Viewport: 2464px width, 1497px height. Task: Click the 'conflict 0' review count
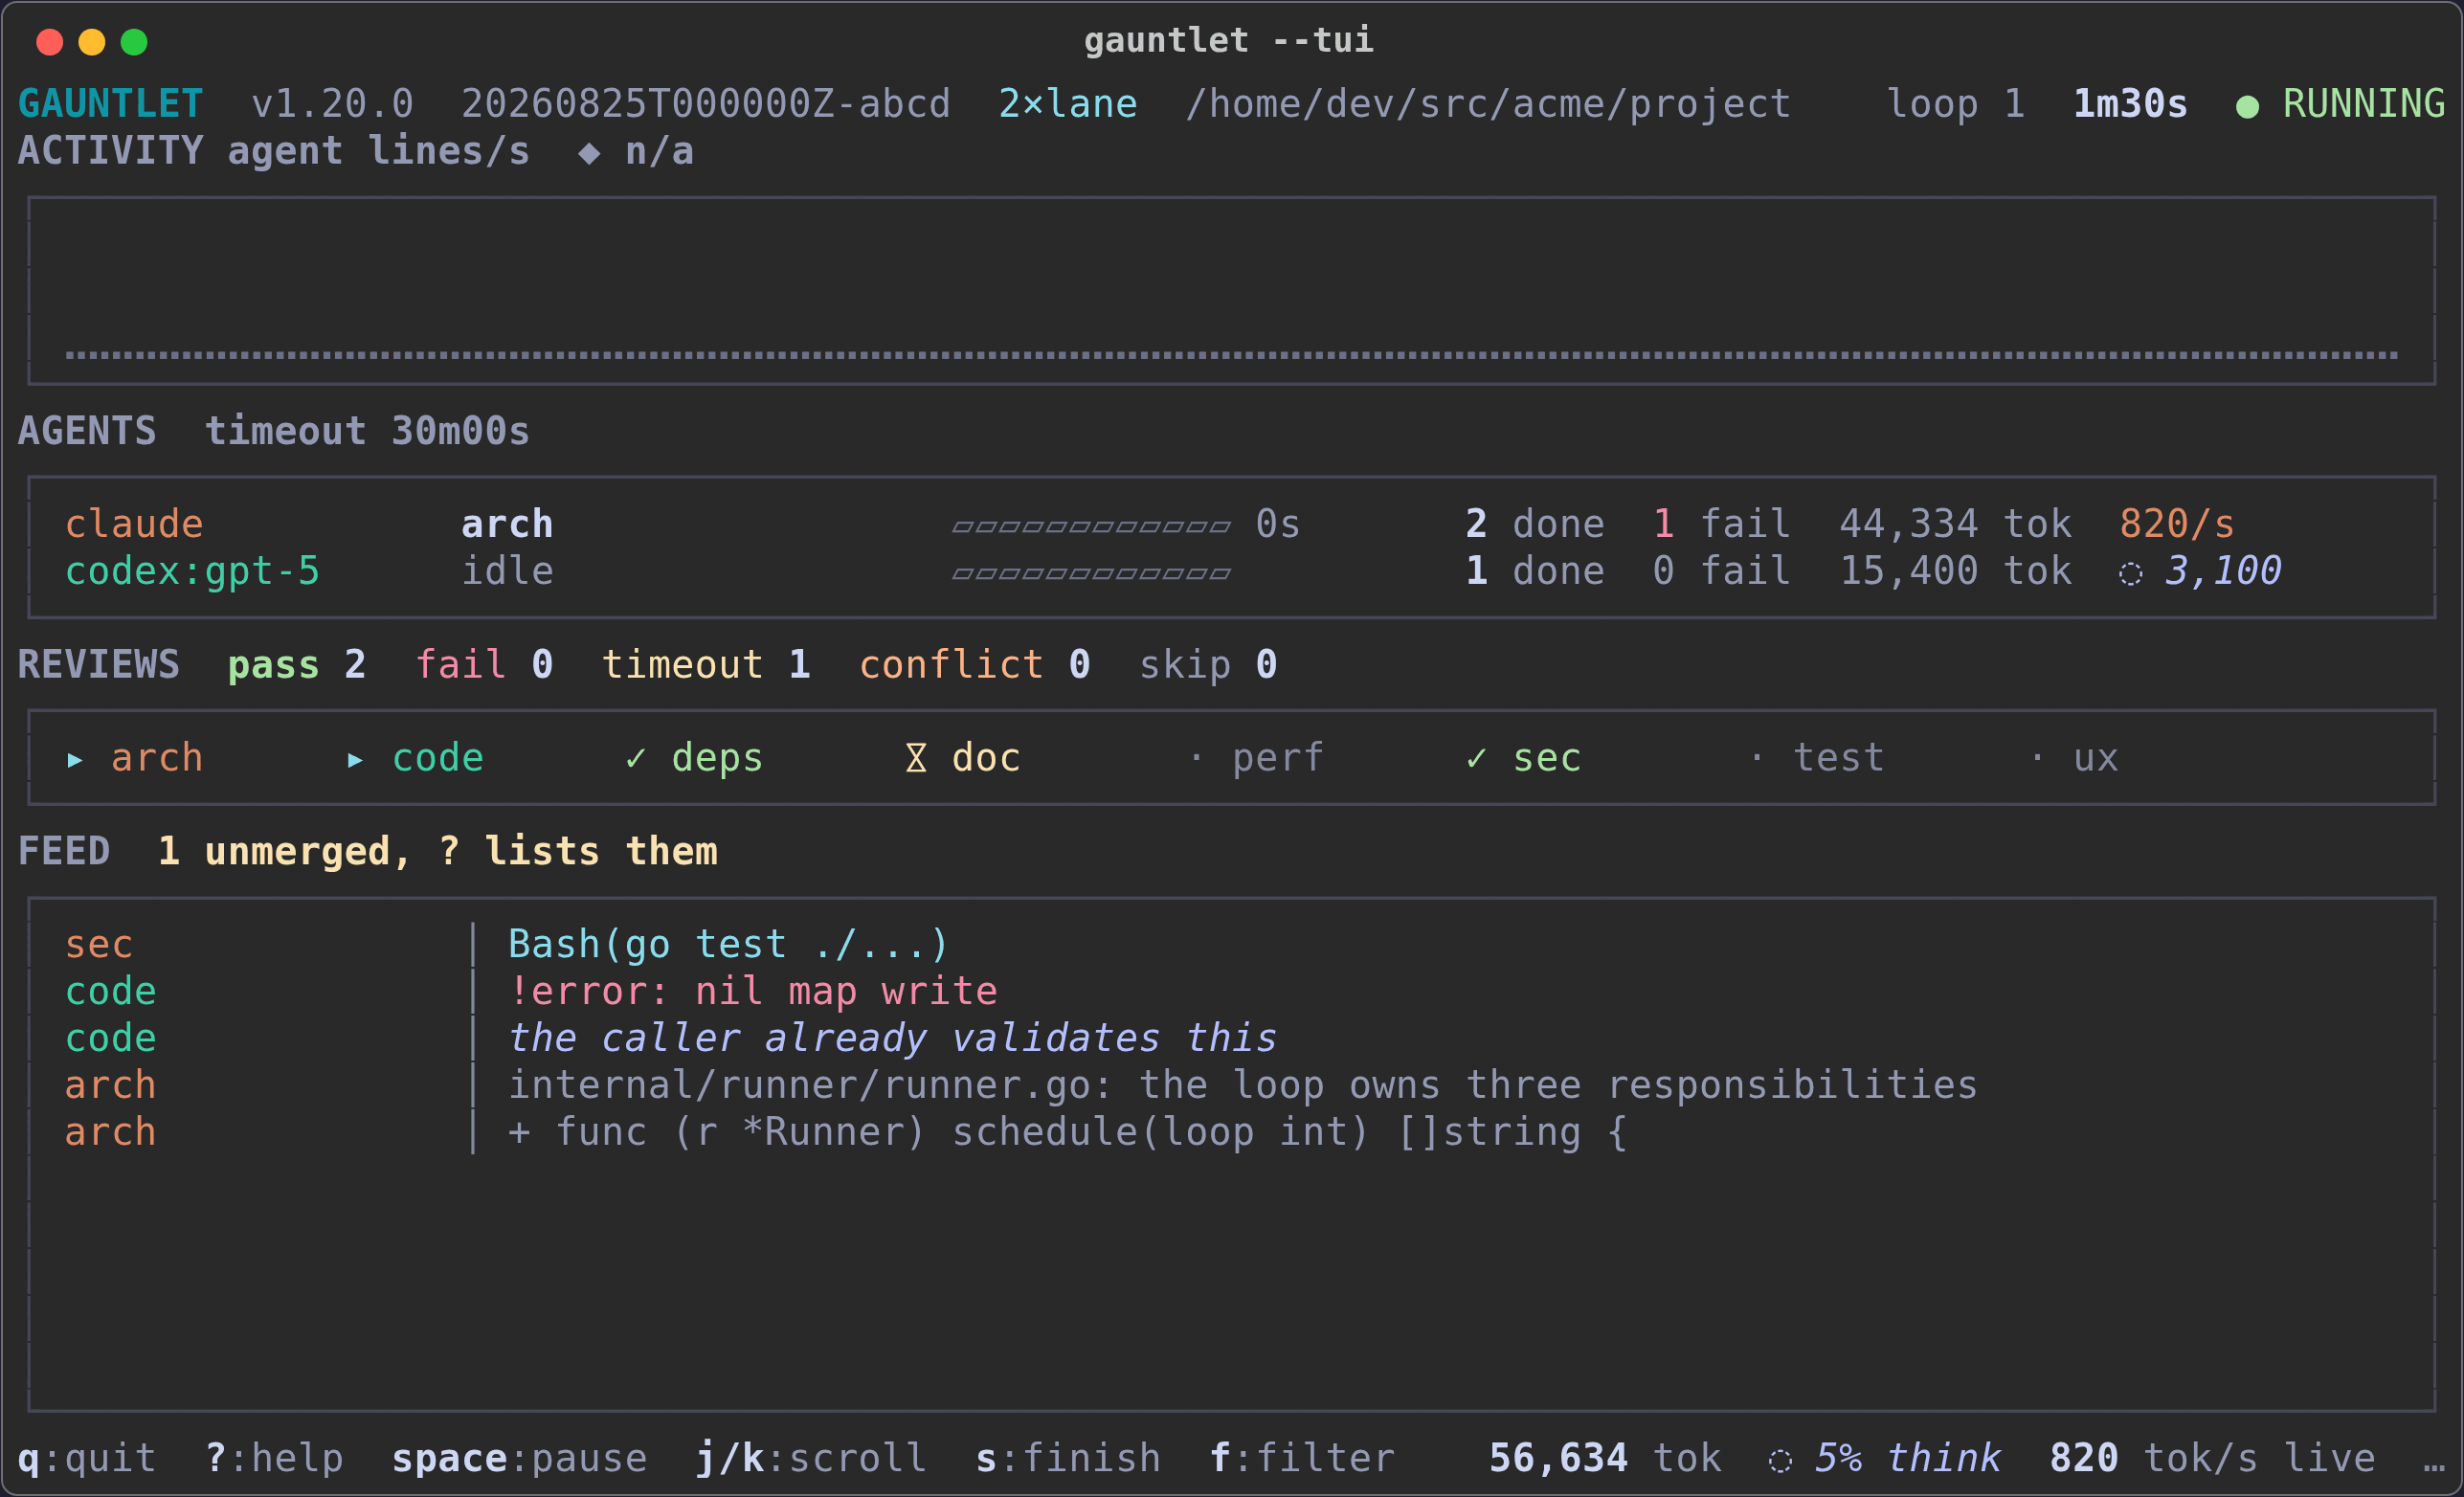975,665
